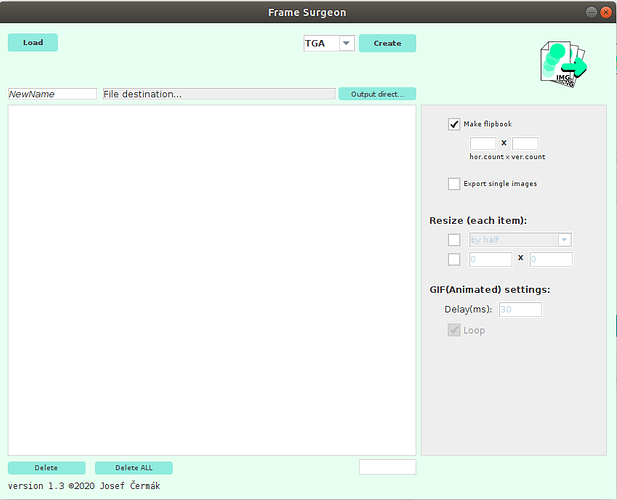The width and height of the screenshot is (617, 500).
Task: Click the empty field beside Delete ALL
Action: [x=387, y=467]
